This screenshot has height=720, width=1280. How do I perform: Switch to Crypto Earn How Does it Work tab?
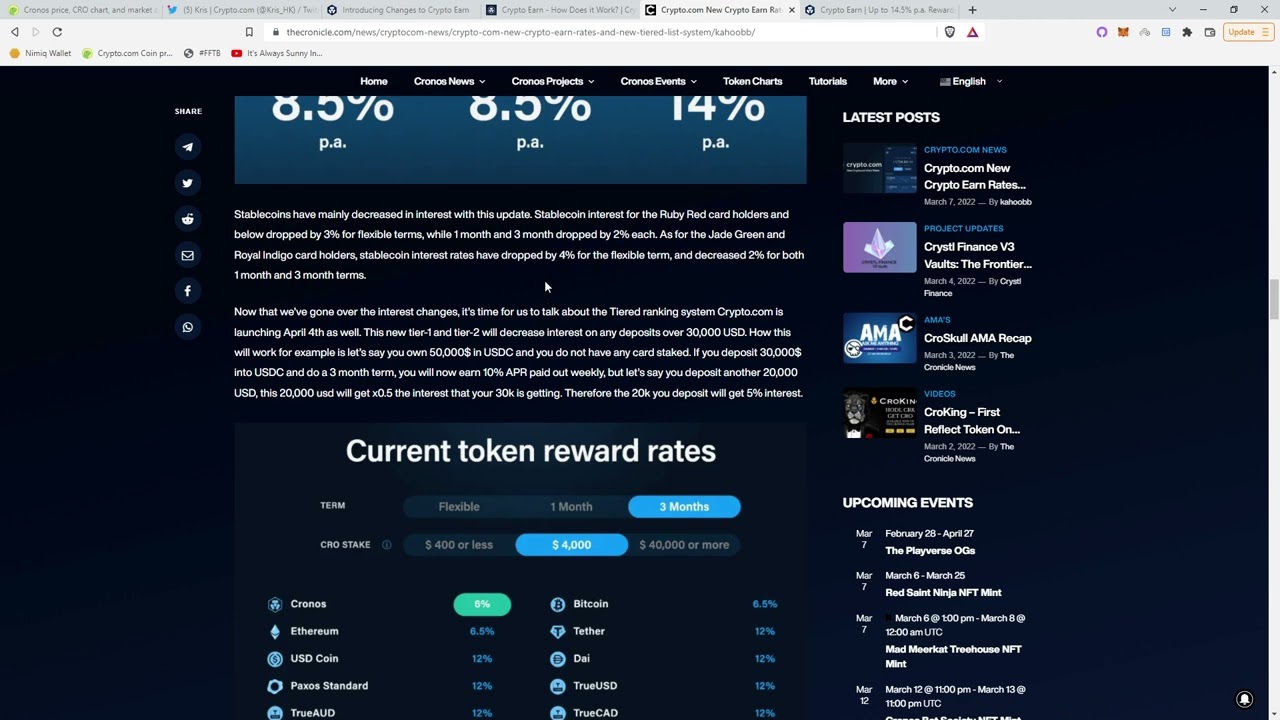(558, 10)
